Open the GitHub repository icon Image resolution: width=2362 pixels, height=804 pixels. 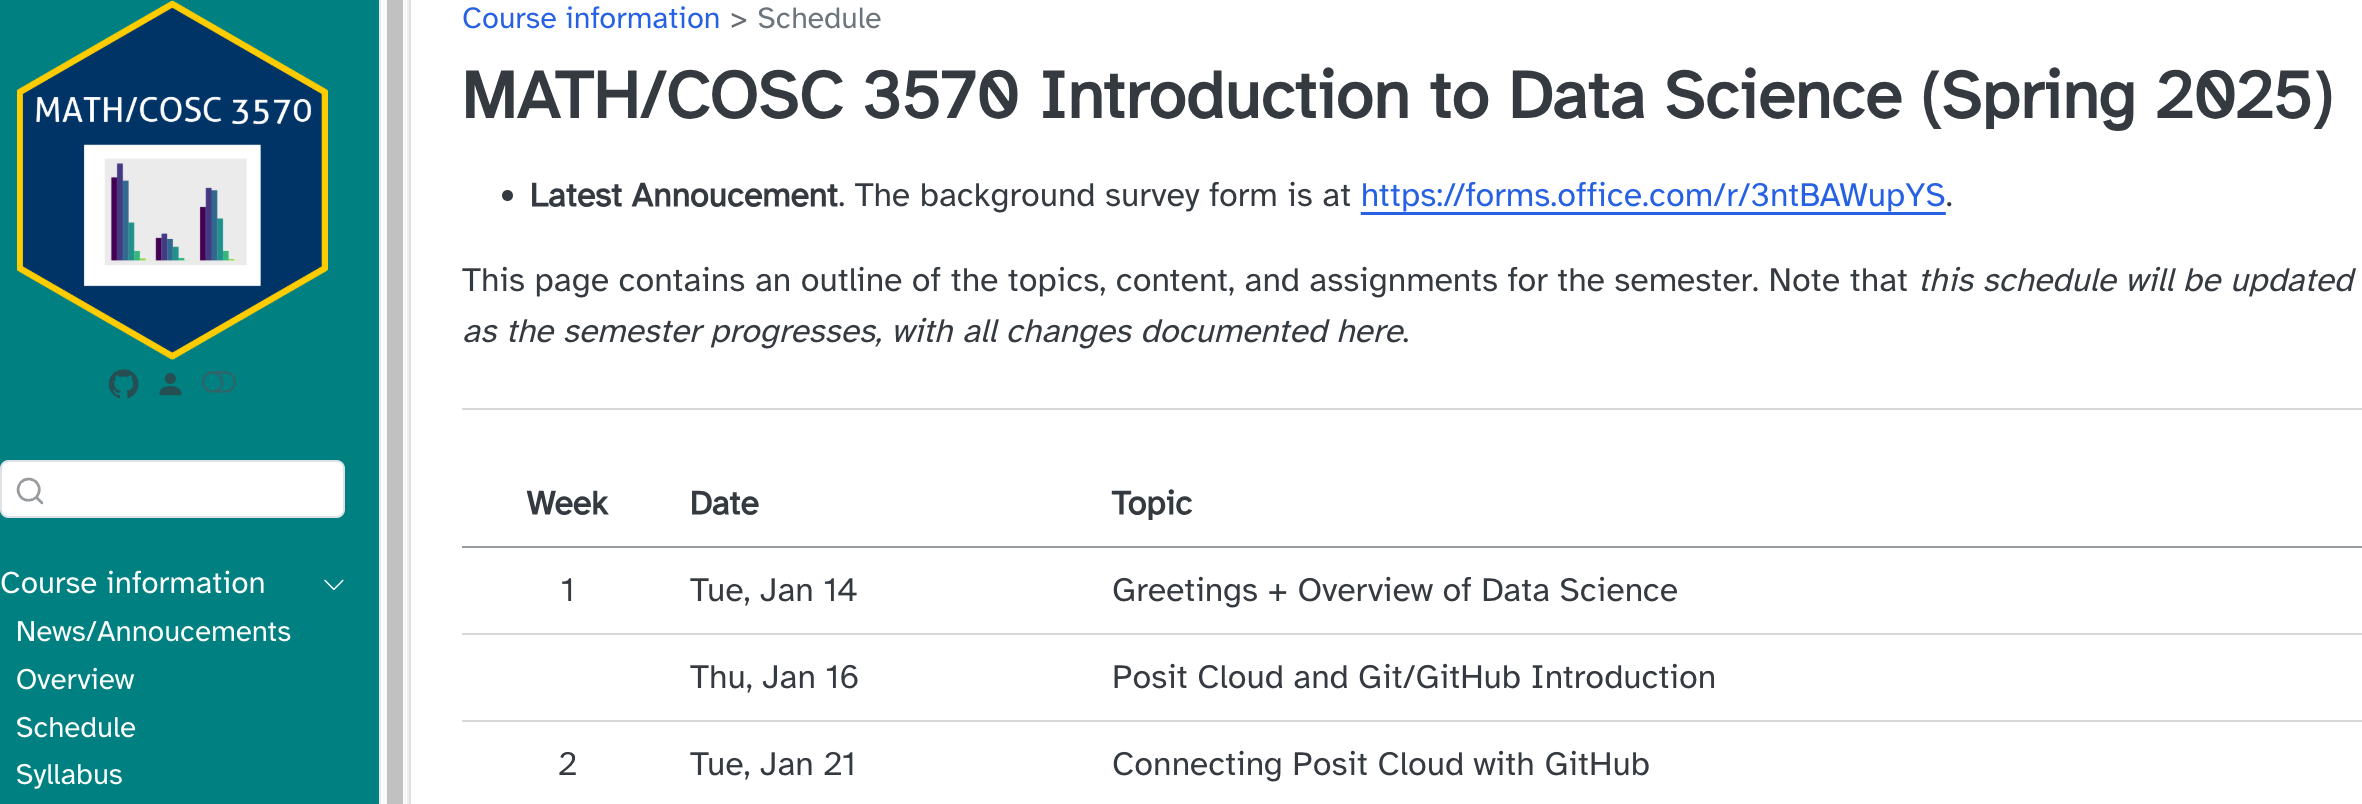[123, 384]
